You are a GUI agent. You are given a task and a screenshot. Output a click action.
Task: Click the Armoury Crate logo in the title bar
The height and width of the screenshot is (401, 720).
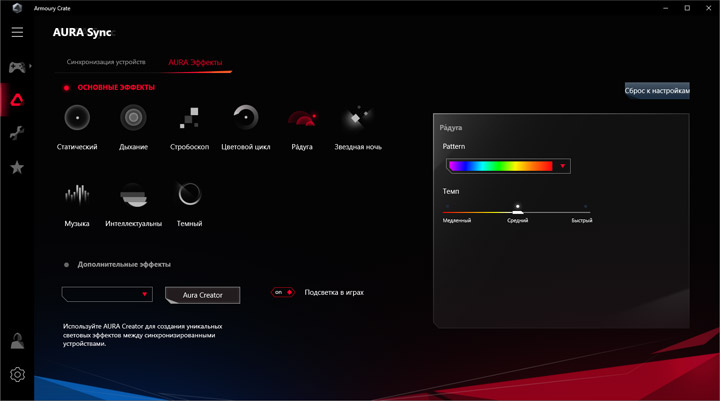17,8
